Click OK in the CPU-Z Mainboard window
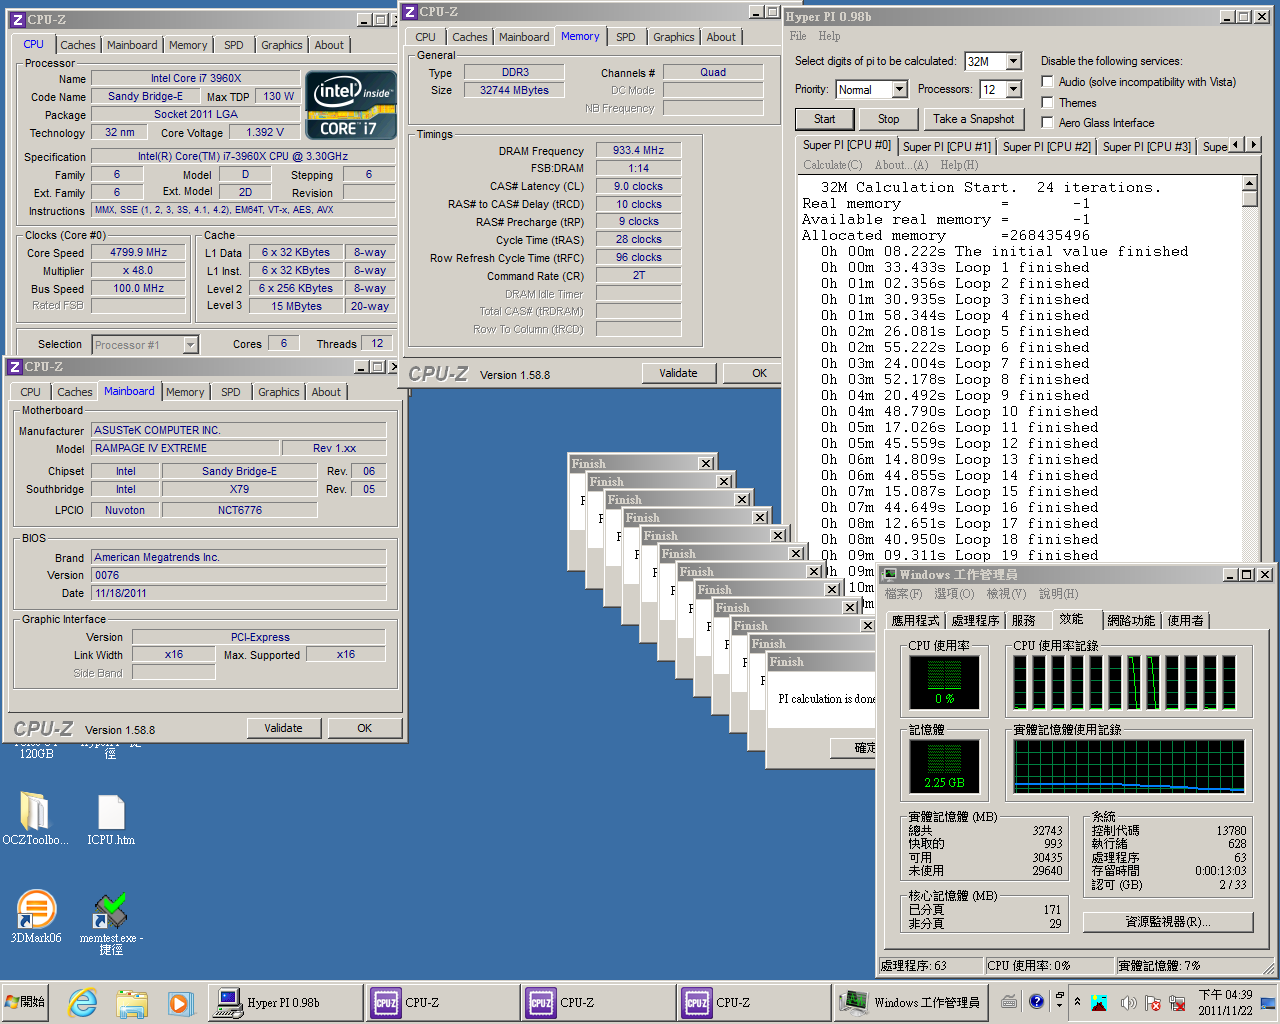The width and height of the screenshot is (1280, 1024). coord(364,728)
